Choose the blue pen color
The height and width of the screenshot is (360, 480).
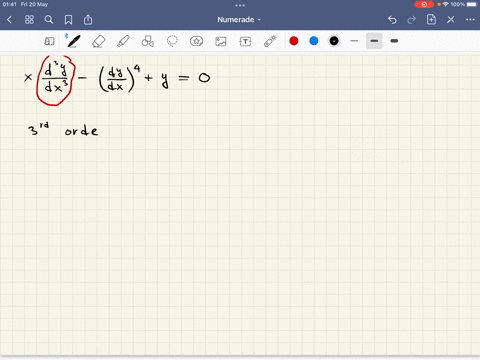pyautogui.click(x=314, y=41)
